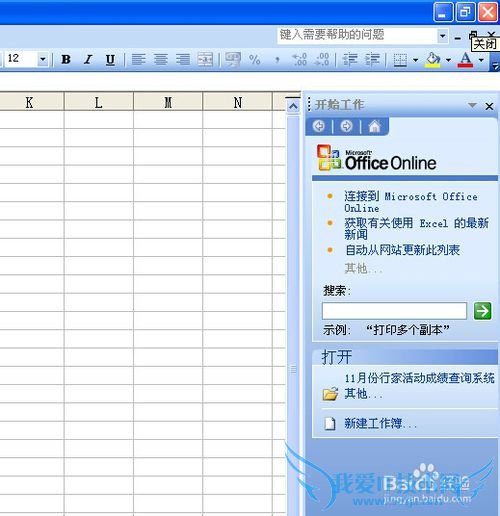
Task: Click the Office Online logo
Action: coord(376,158)
